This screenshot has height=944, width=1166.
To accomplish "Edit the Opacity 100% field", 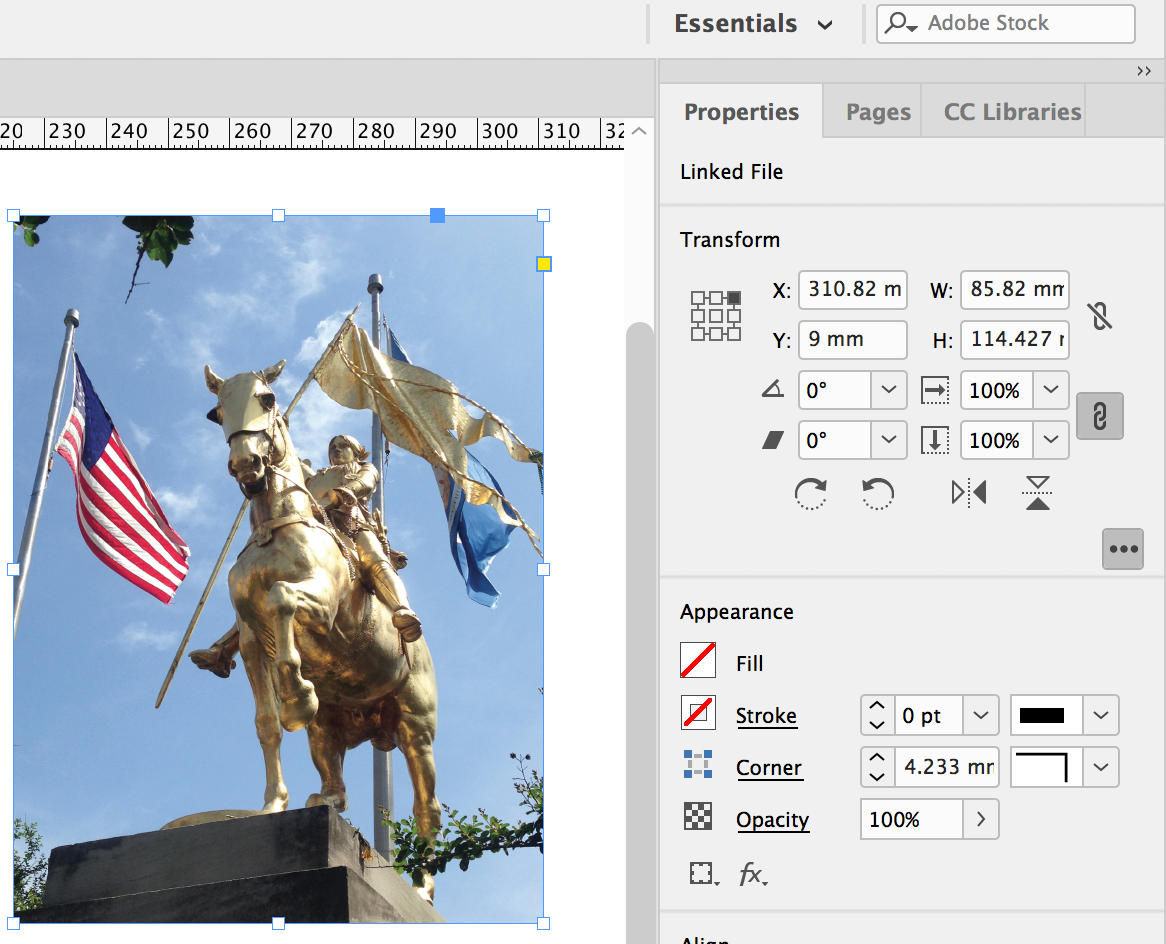I will click(912, 819).
